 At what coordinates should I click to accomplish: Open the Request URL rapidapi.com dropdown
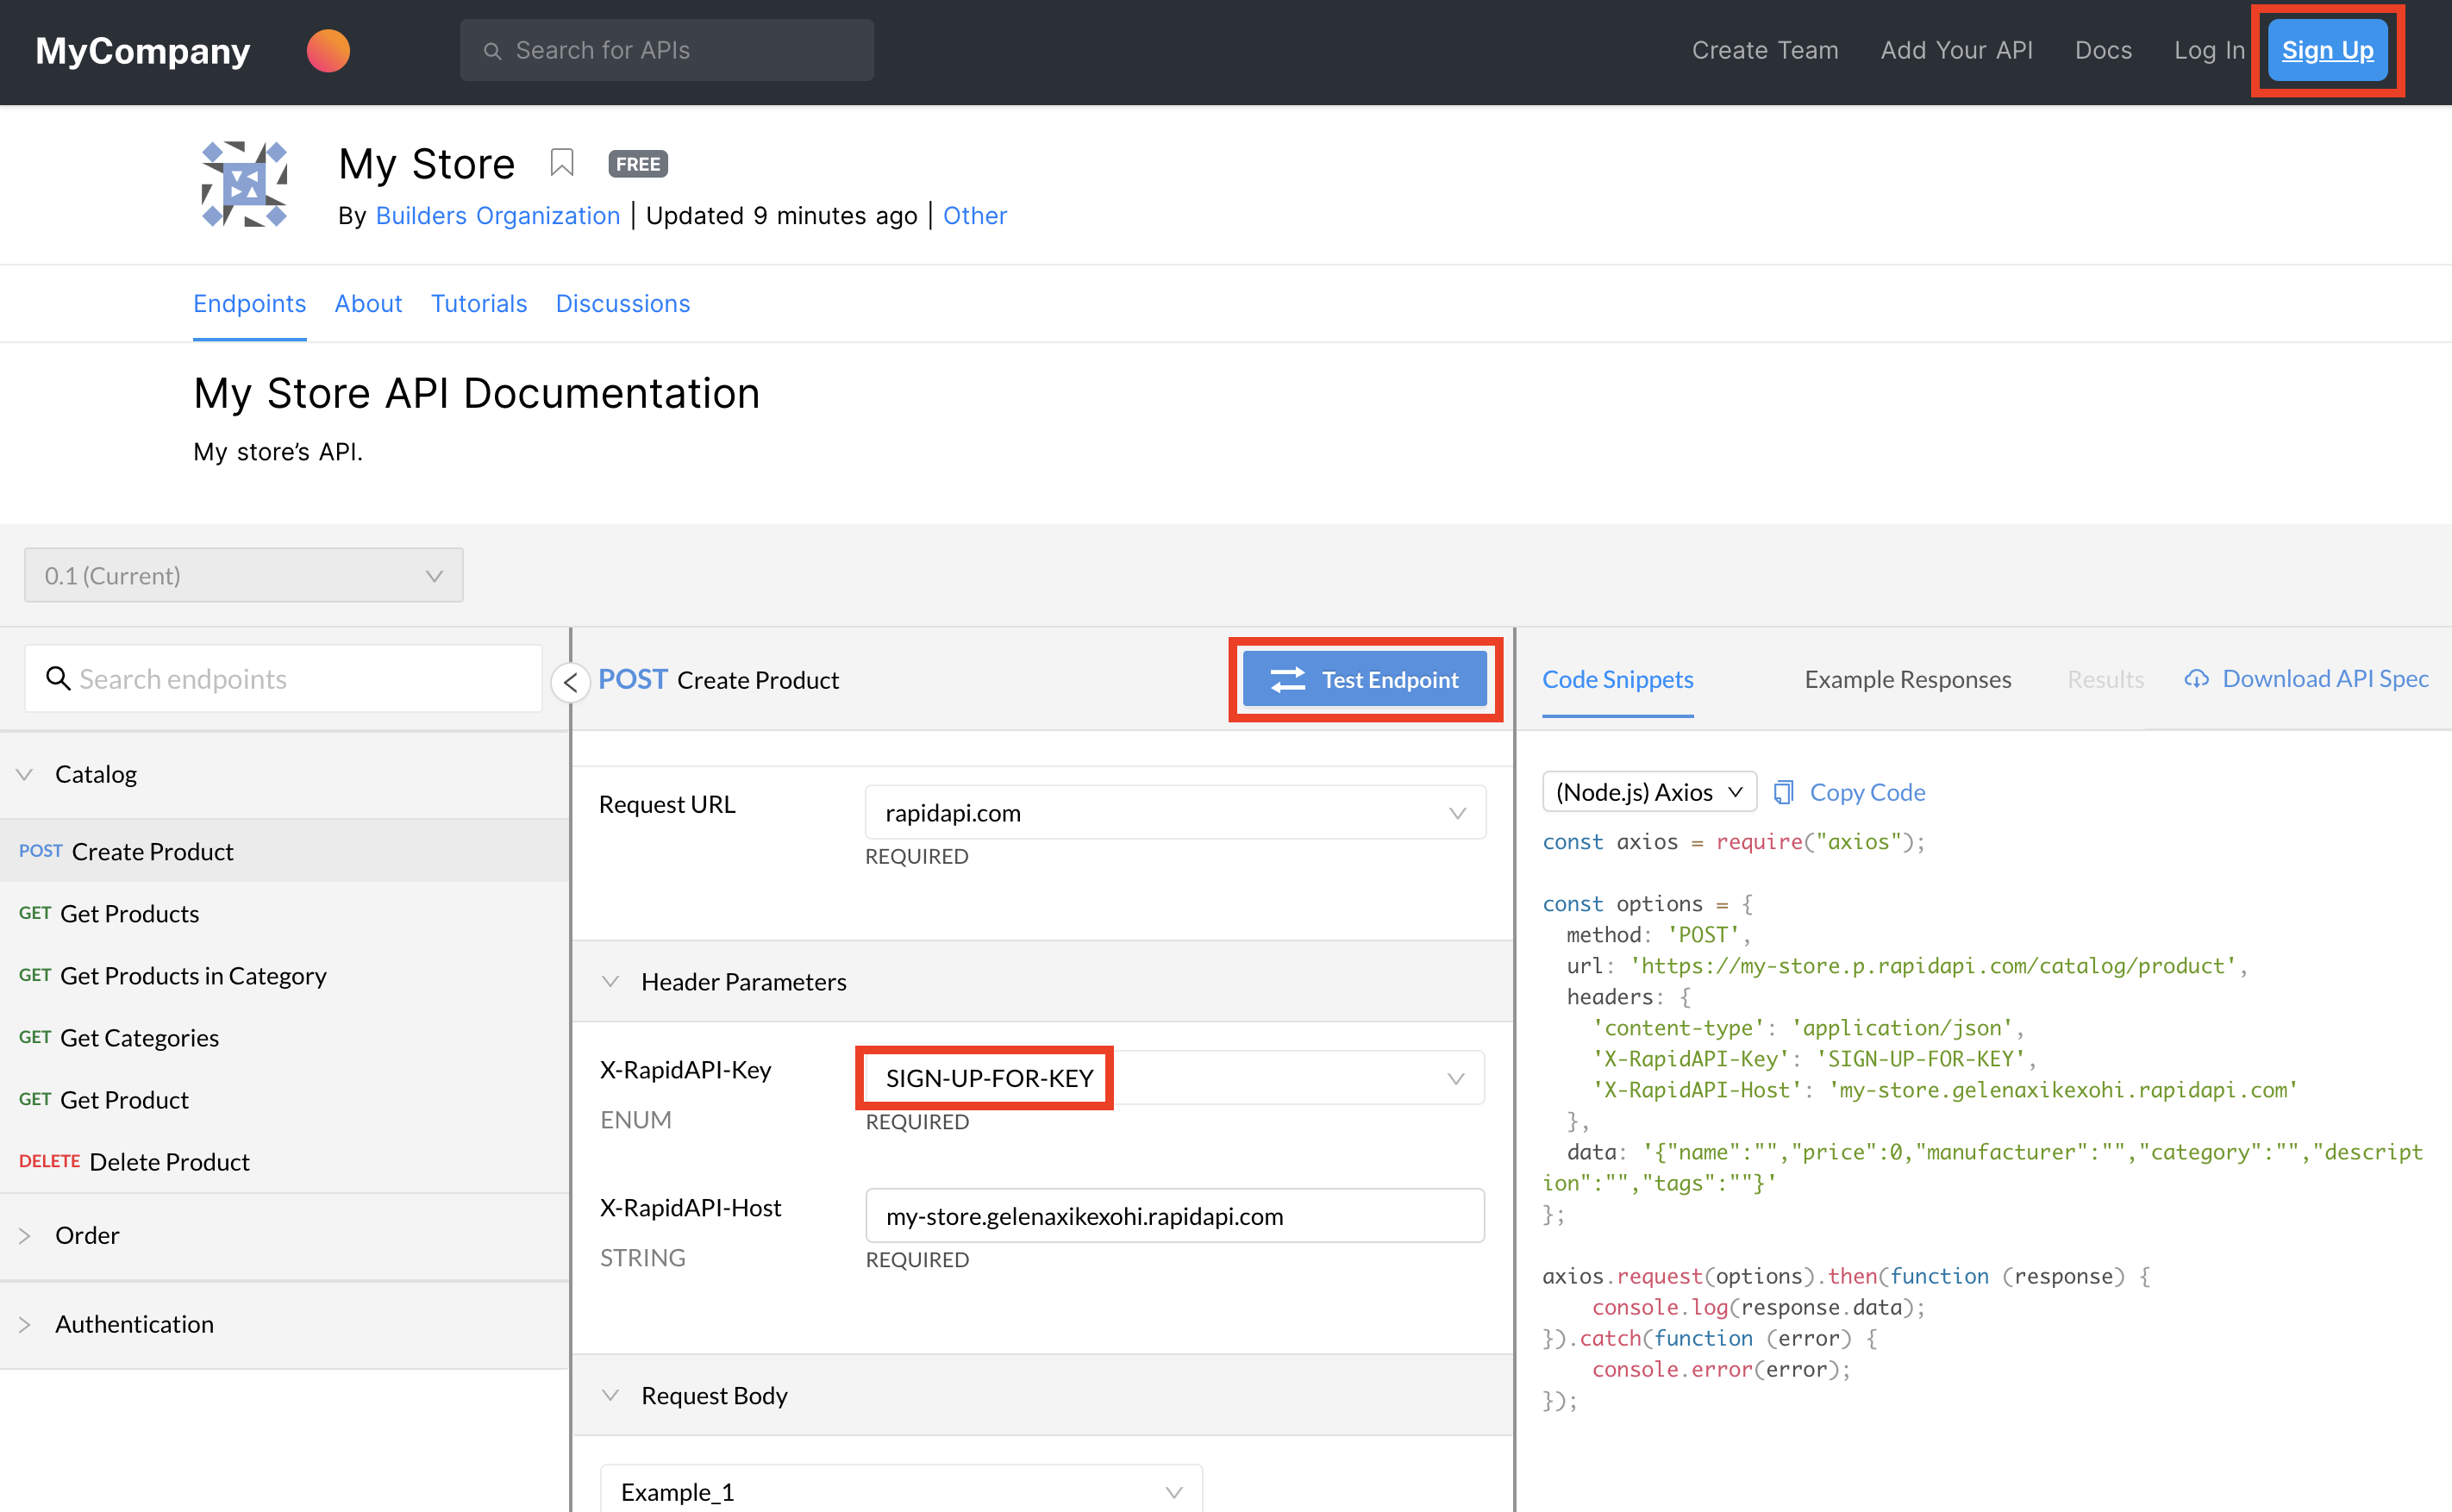click(1175, 813)
